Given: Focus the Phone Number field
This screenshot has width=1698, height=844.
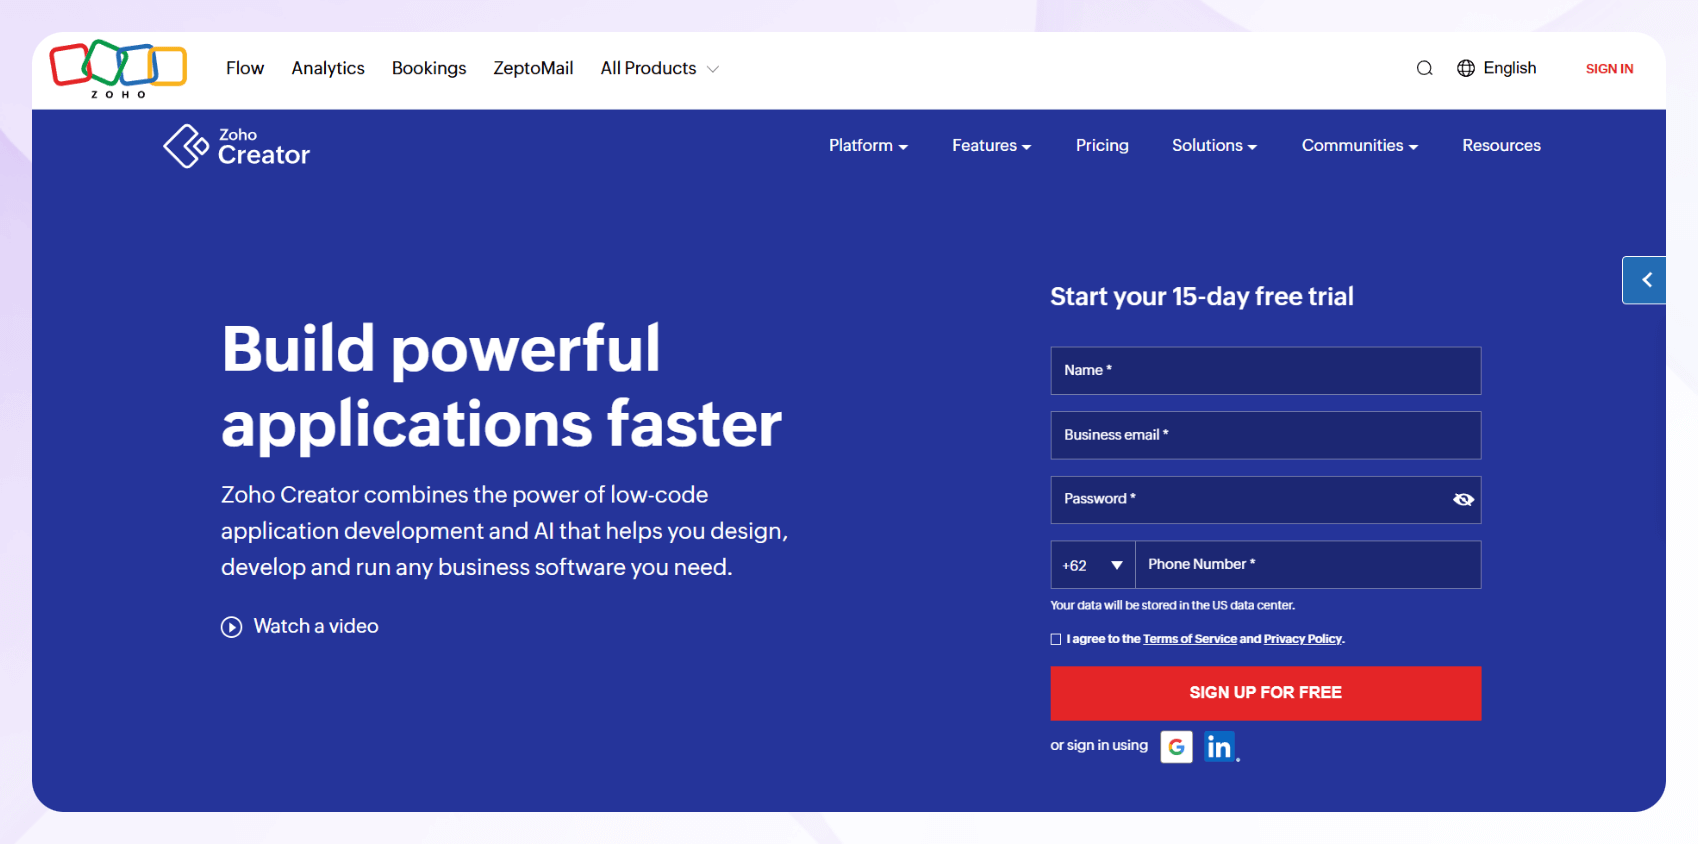Looking at the screenshot, I should pyautogui.click(x=1308, y=565).
